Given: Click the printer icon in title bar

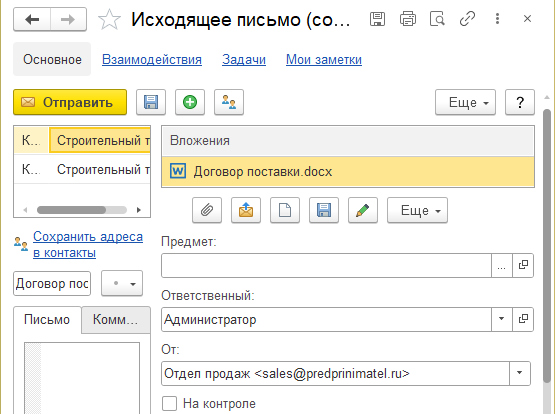Looking at the screenshot, I should coord(408,19).
